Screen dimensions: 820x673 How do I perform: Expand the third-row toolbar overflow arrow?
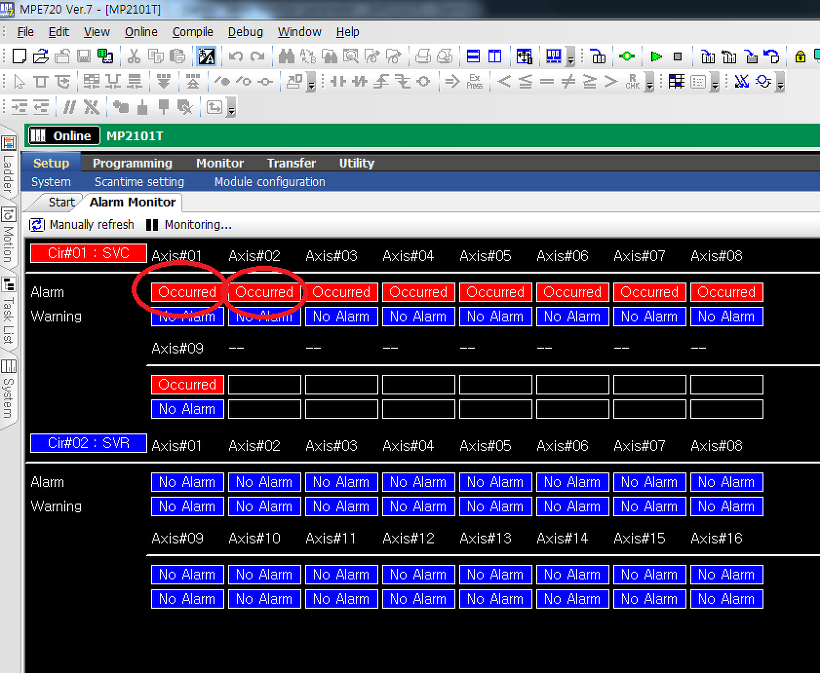point(232,108)
